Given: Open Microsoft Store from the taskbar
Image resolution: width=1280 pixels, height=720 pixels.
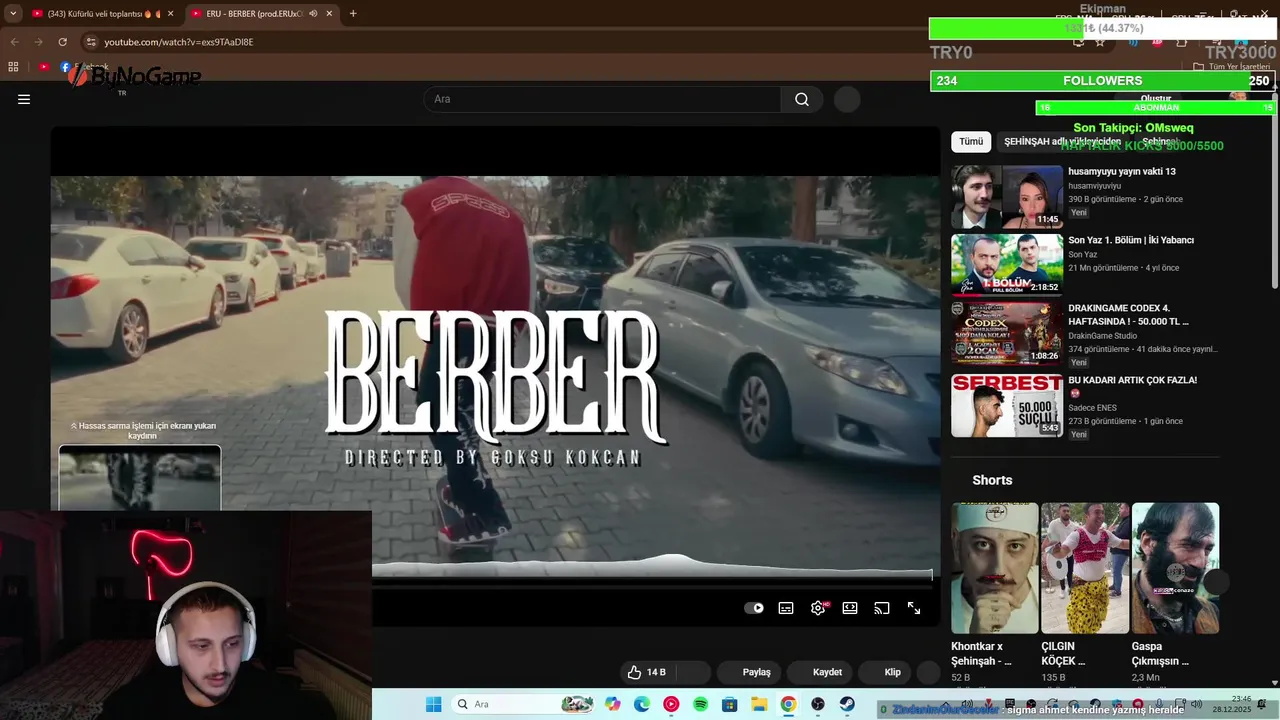Looking at the screenshot, I should (x=730, y=704).
